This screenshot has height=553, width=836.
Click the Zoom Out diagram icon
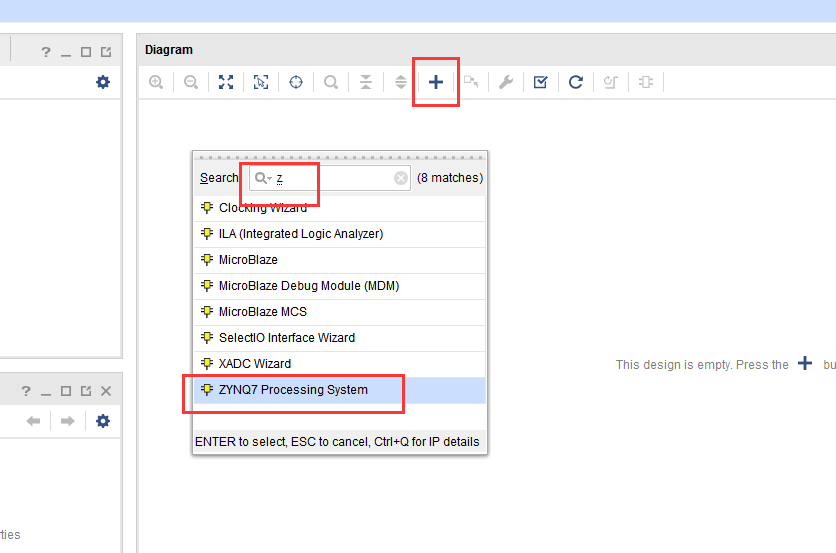click(x=191, y=82)
